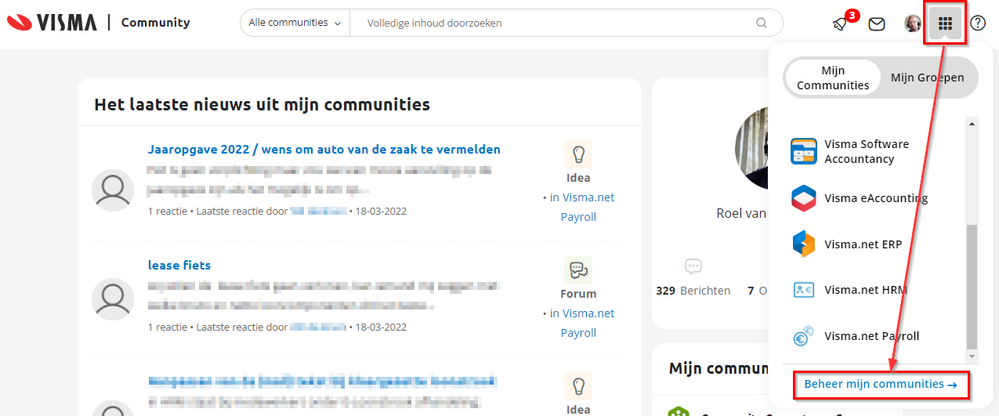
Task: Click the communities list scrollbar thumb
Action: click(x=972, y=285)
